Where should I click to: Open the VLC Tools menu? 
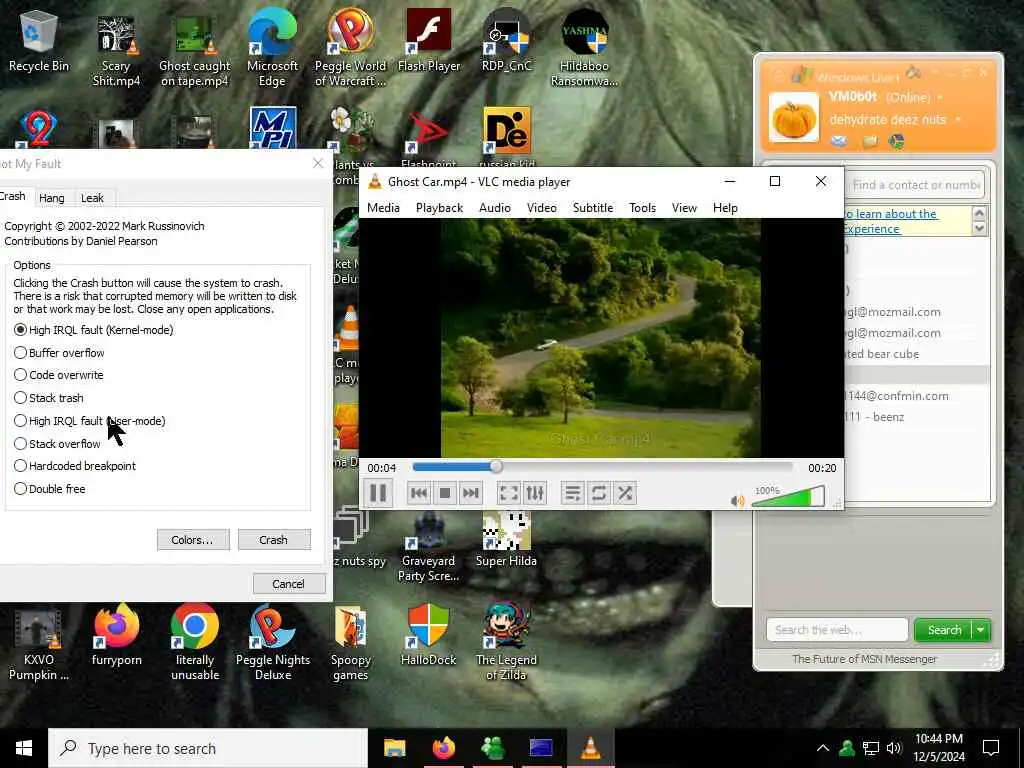click(643, 208)
